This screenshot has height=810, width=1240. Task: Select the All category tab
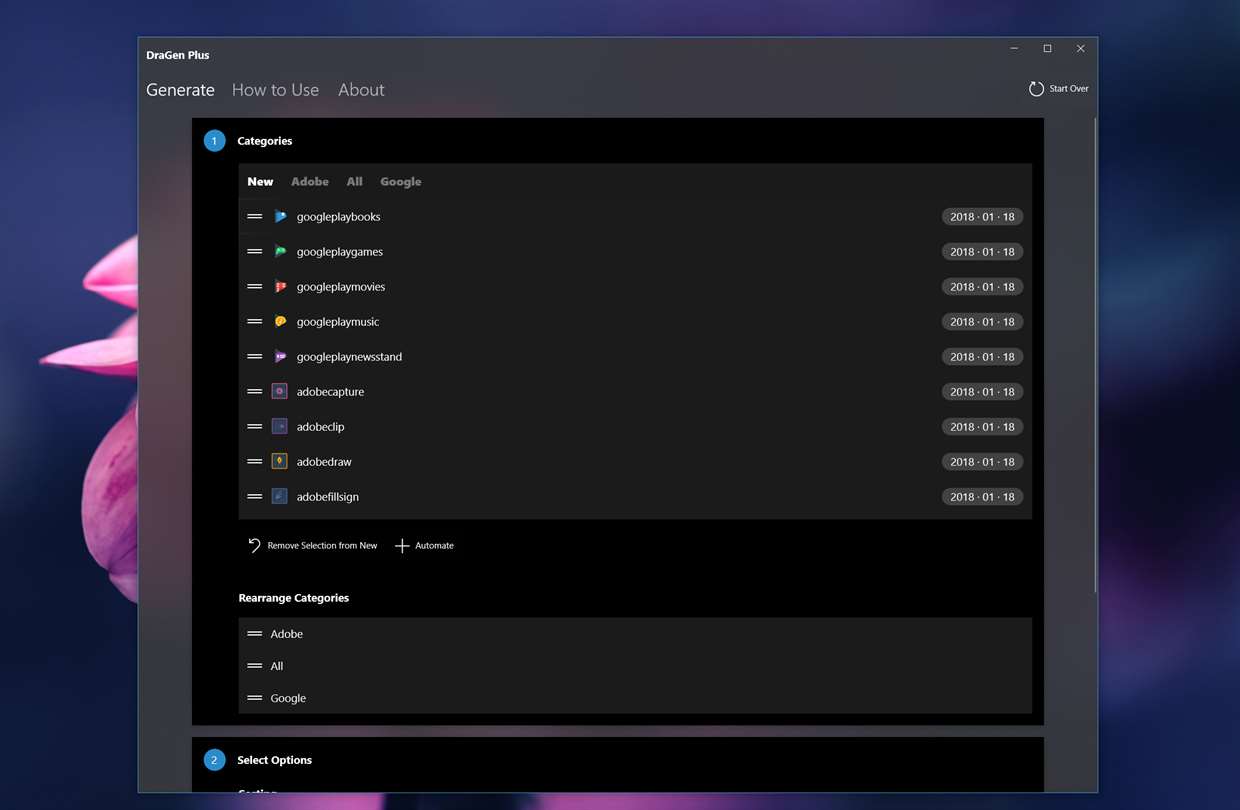tap(354, 182)
